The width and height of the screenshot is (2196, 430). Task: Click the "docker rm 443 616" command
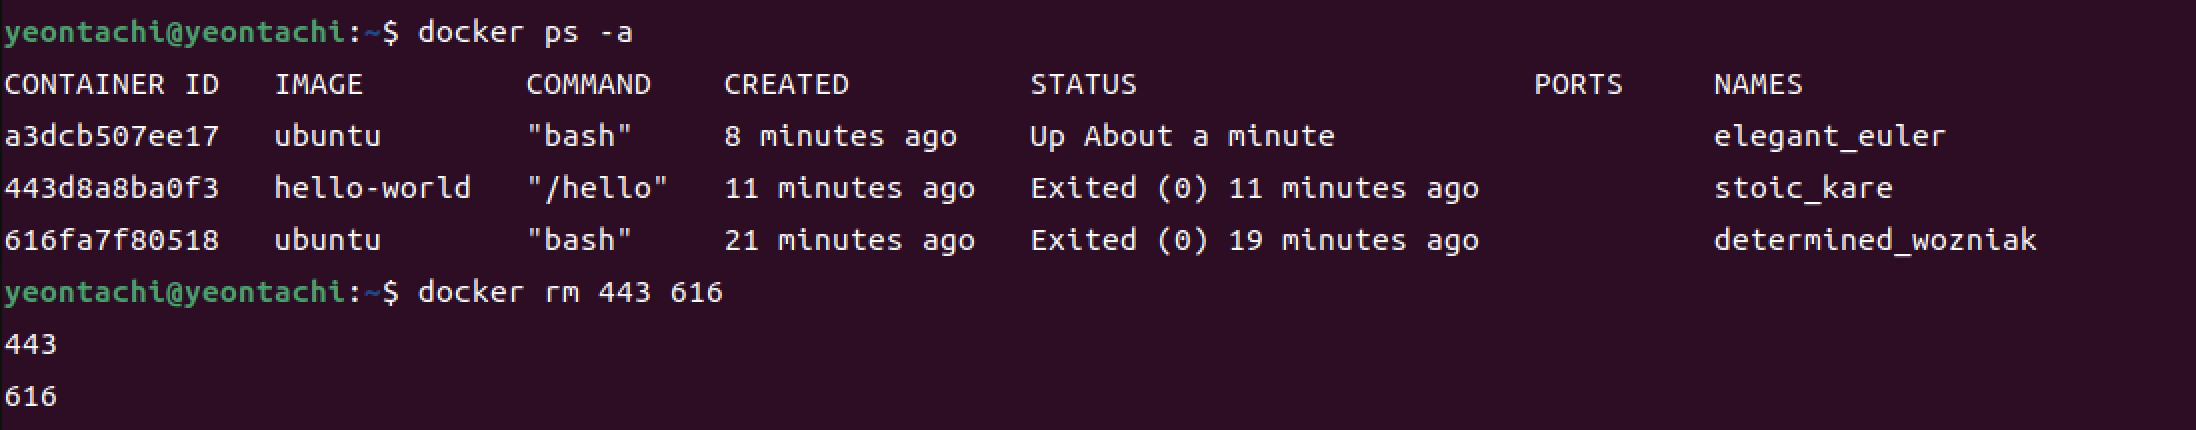pyautogui.click(x=570, y=292)
